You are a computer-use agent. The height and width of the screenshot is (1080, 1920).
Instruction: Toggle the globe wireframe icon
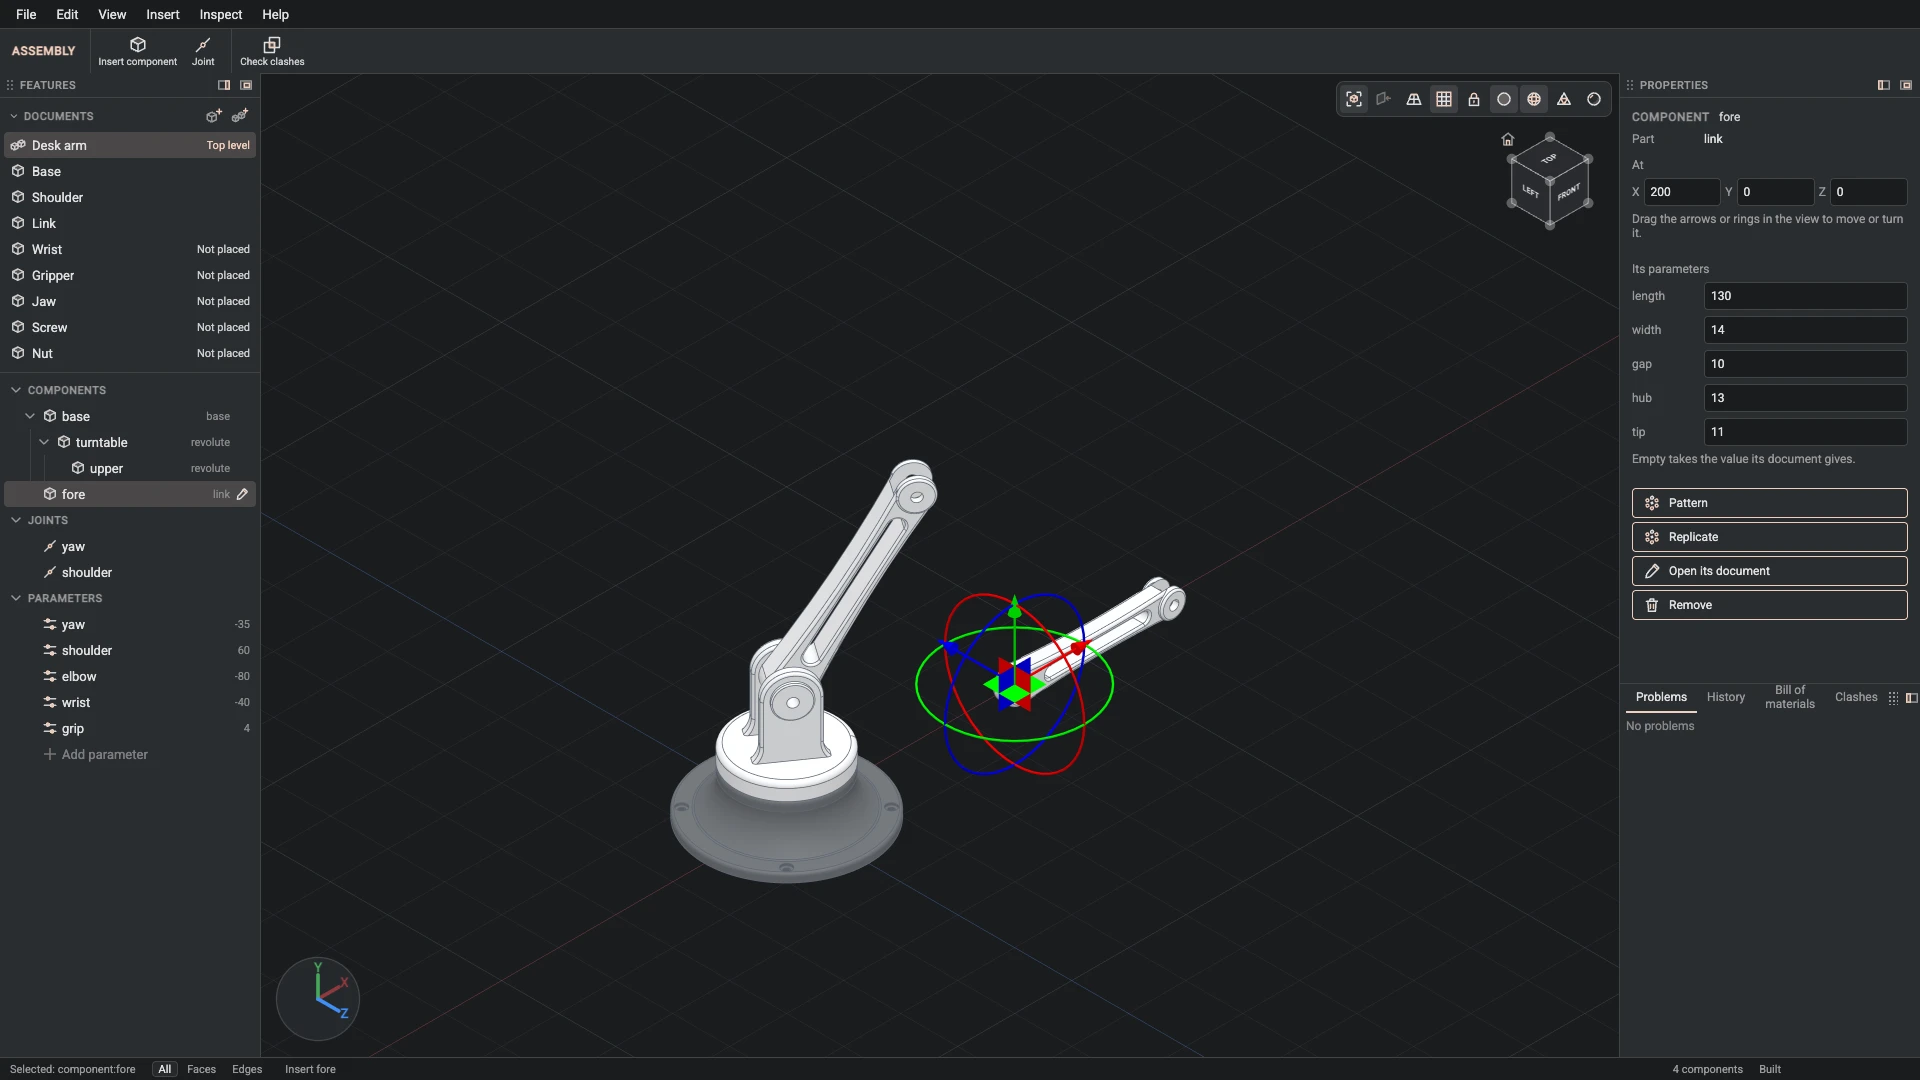pyautogui.click(x=1534, y=99)
